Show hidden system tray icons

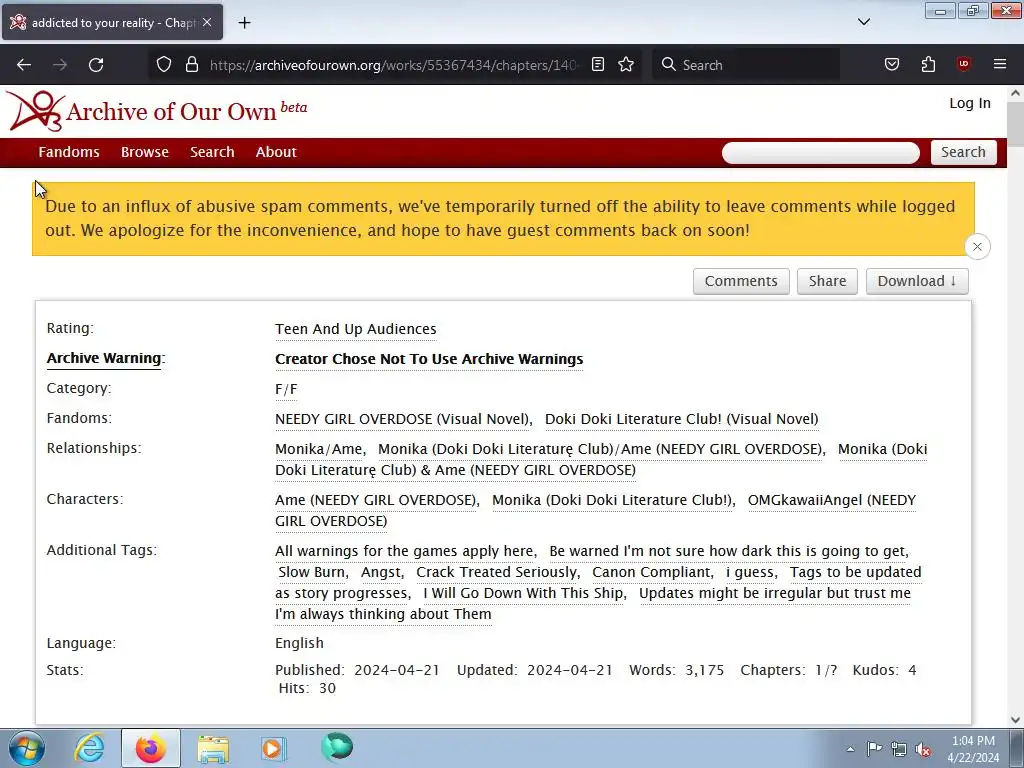click(x=850, y=749)
